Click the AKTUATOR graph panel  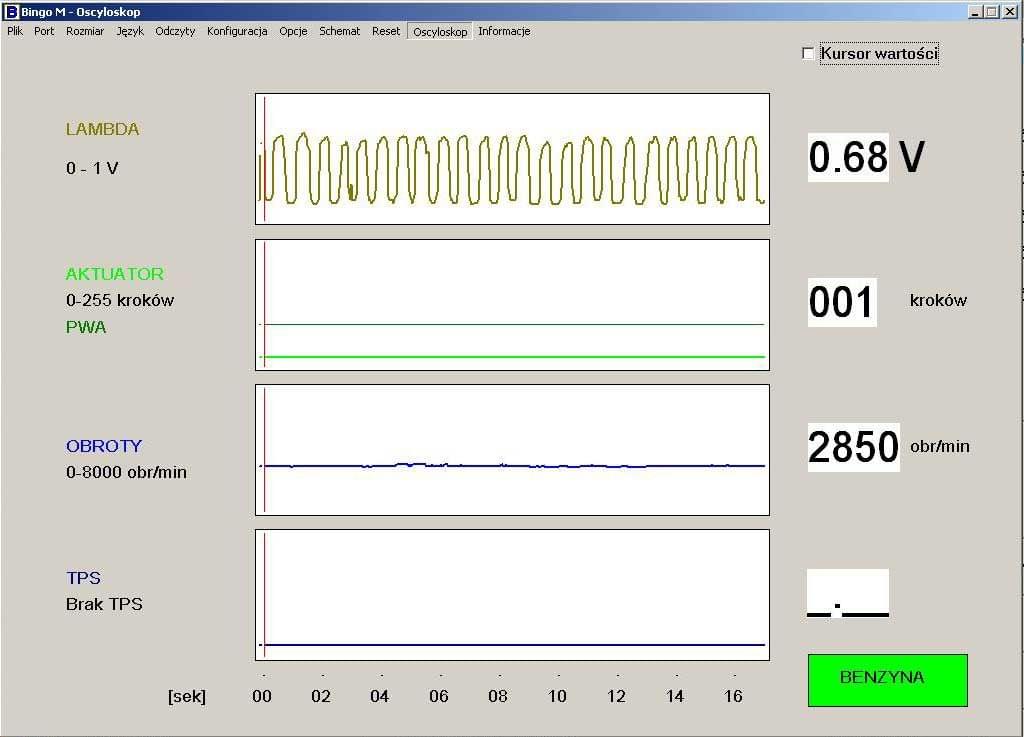[x=512, y=304]
